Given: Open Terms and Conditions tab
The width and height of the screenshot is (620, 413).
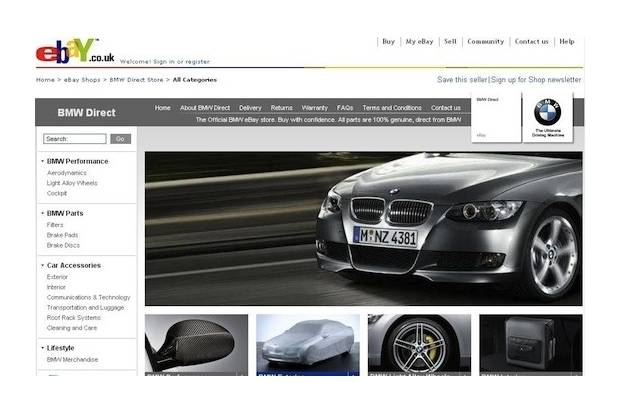Looking at the screenshot, I should coord(392,108).
